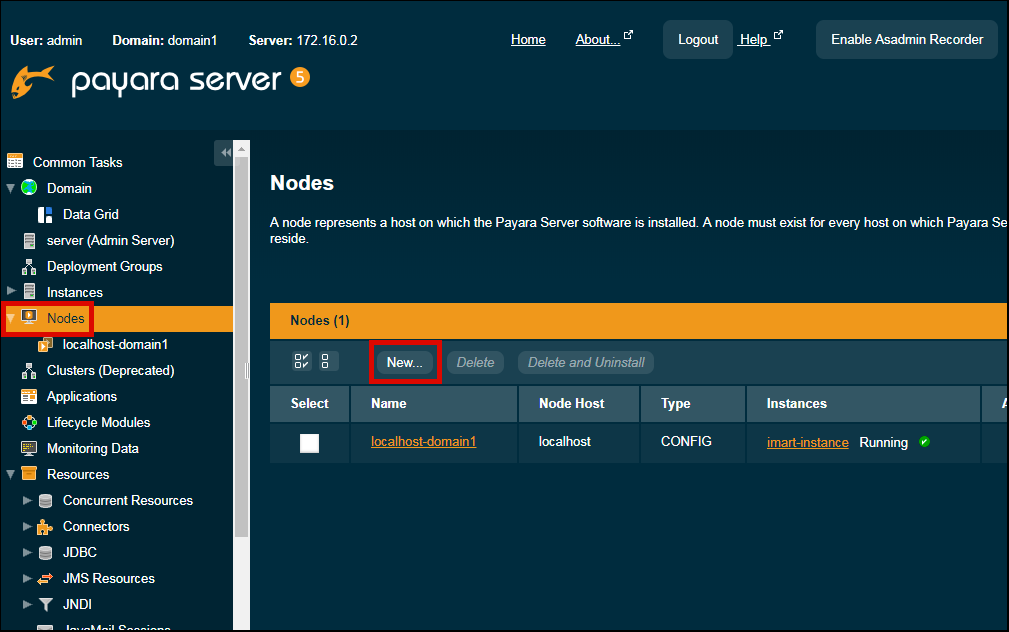Expand the JDBC resources node
The height and width of the screenshot is (632, 1009).
(28, 552)
